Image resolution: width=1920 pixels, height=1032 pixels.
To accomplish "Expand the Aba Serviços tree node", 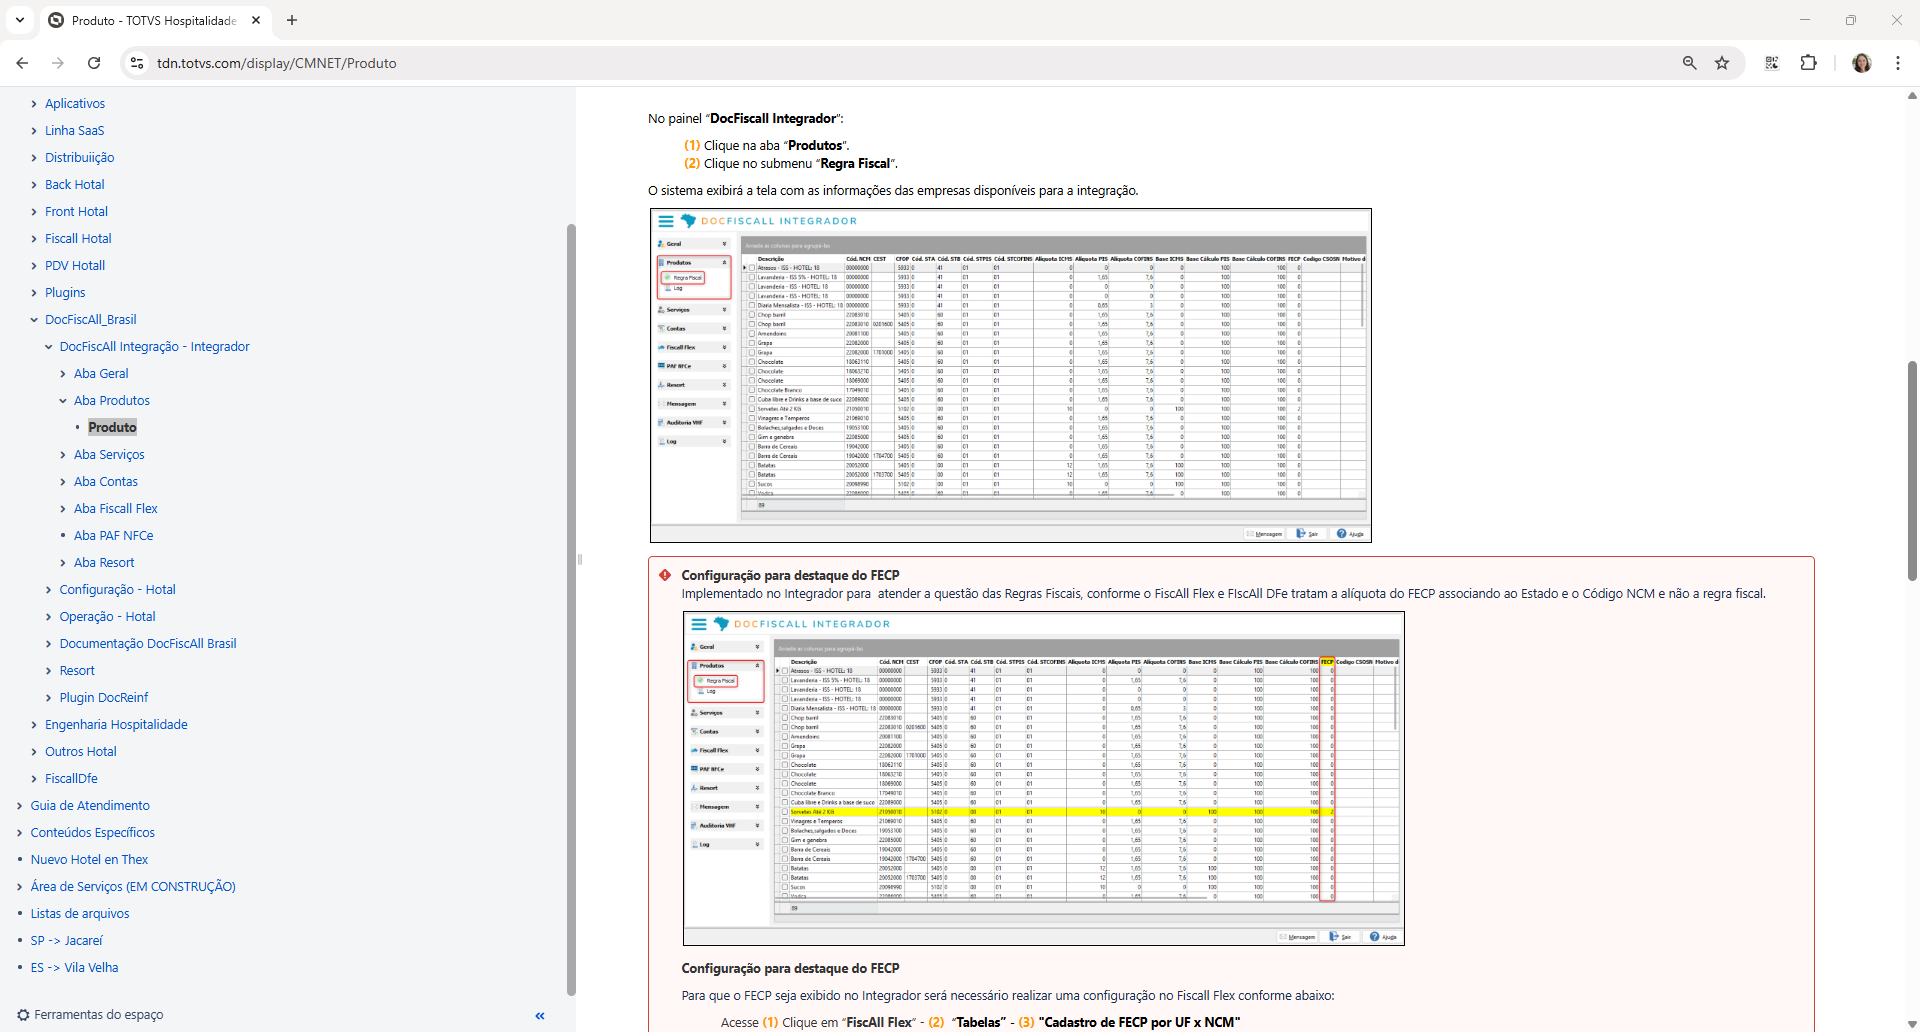I will tap(63, 455).
